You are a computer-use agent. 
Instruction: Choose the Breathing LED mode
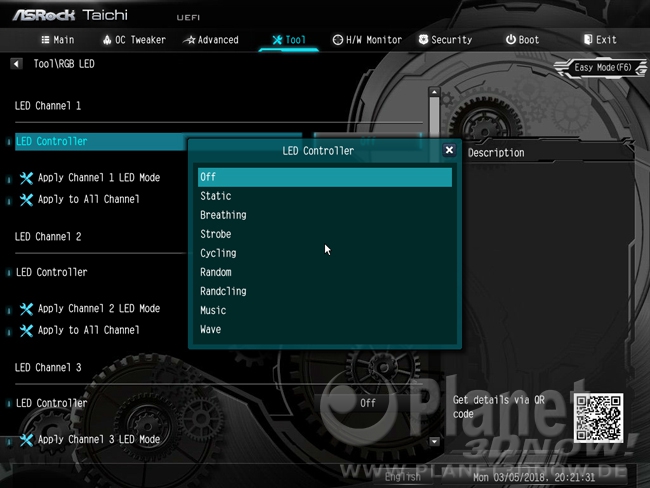coord(325,215)
